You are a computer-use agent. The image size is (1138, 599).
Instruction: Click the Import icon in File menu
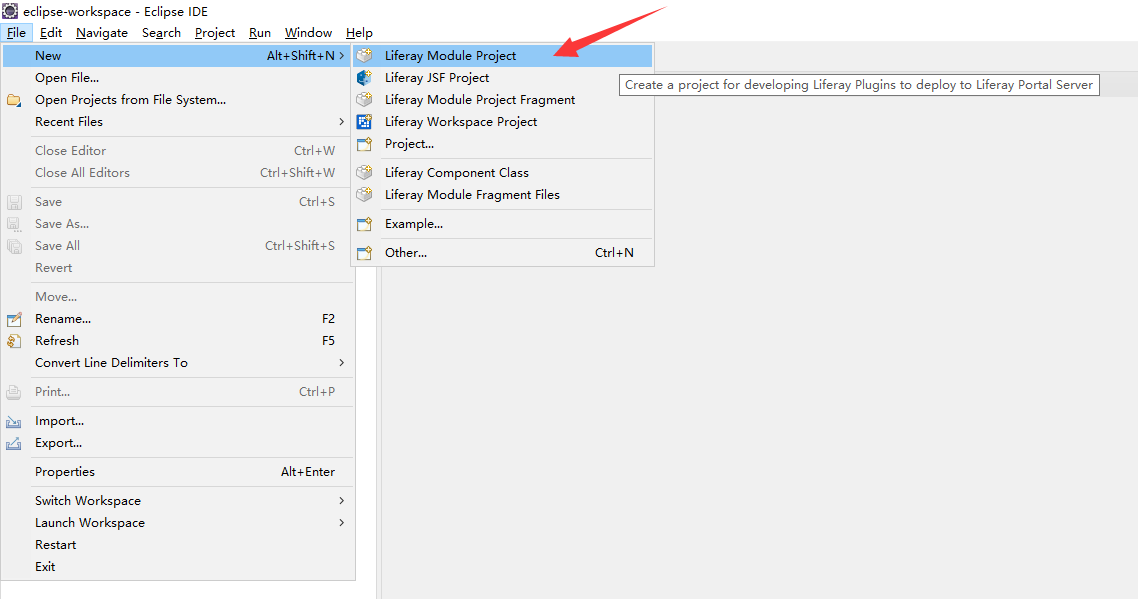pos(14,421)
